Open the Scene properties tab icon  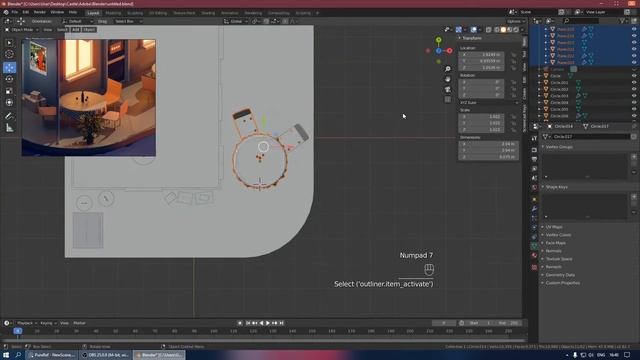point(534,178)
